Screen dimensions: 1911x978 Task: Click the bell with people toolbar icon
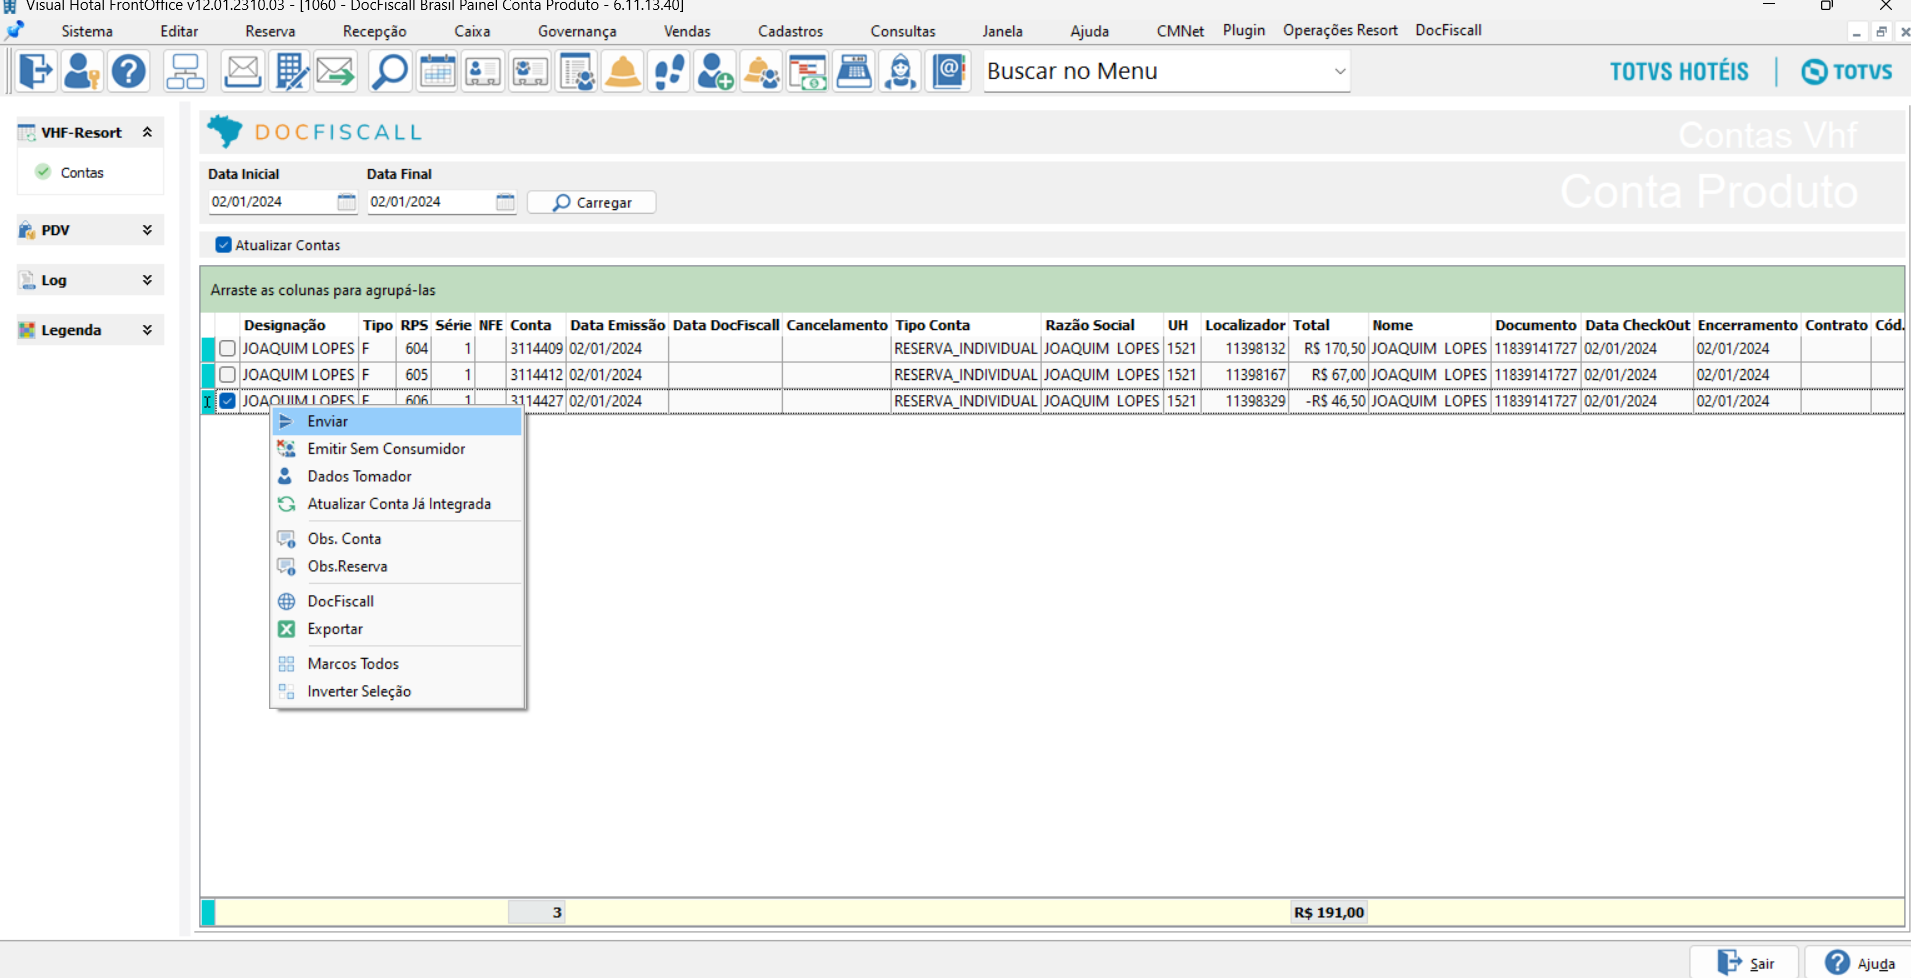[761, 72]
